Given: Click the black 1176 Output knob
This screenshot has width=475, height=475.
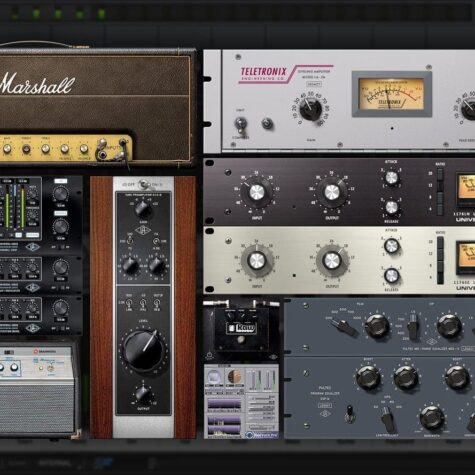Looking at the screenshot, I should point(332,193).
